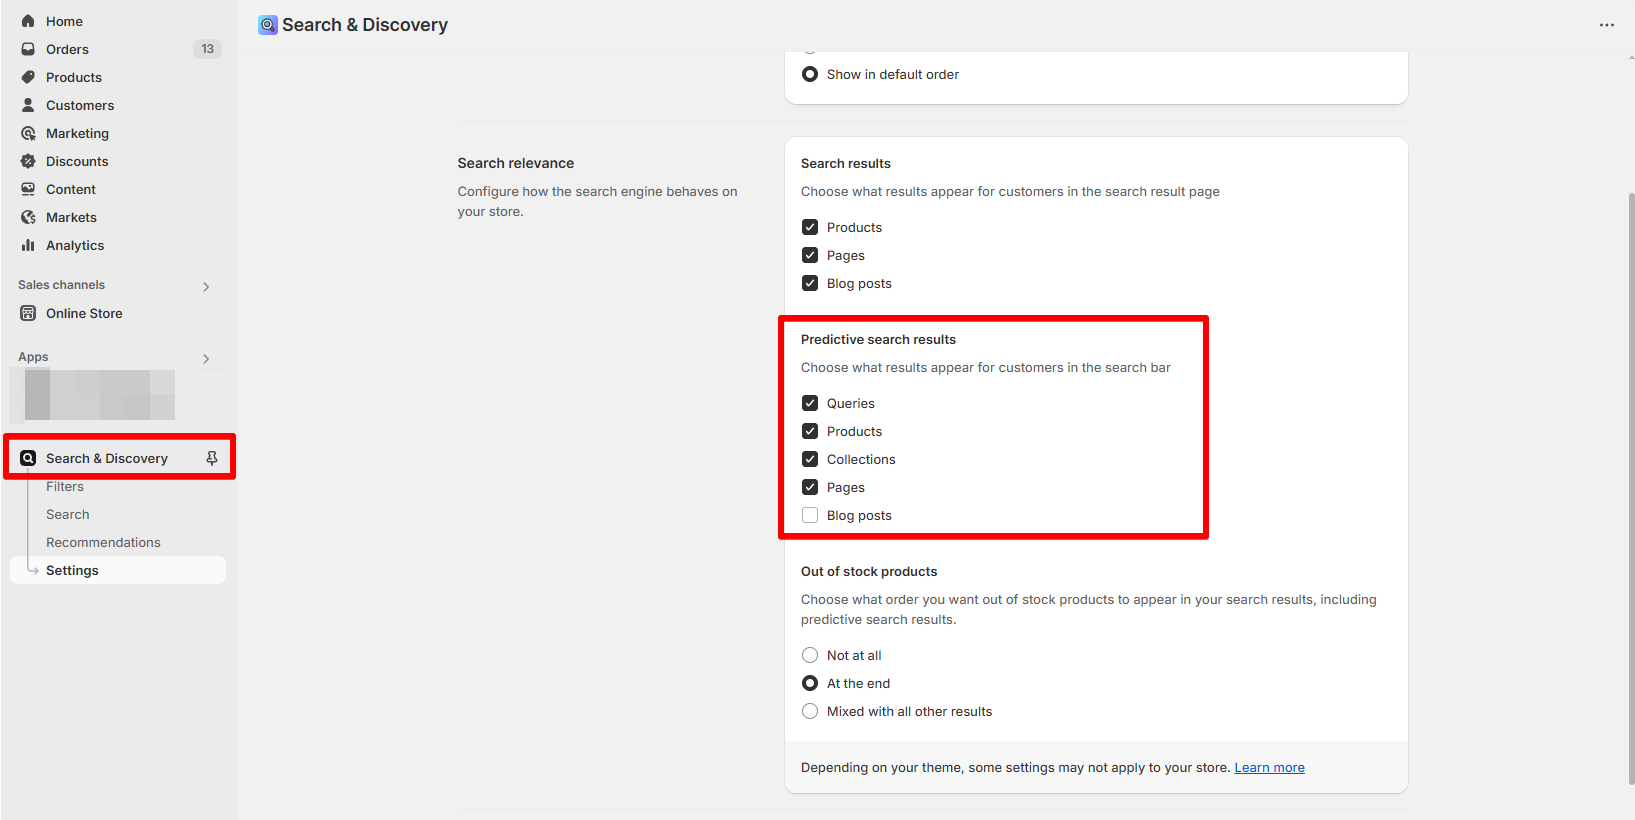Click the Products tag icon
The width and height of the screenshot is (1635, 820).
28,77
